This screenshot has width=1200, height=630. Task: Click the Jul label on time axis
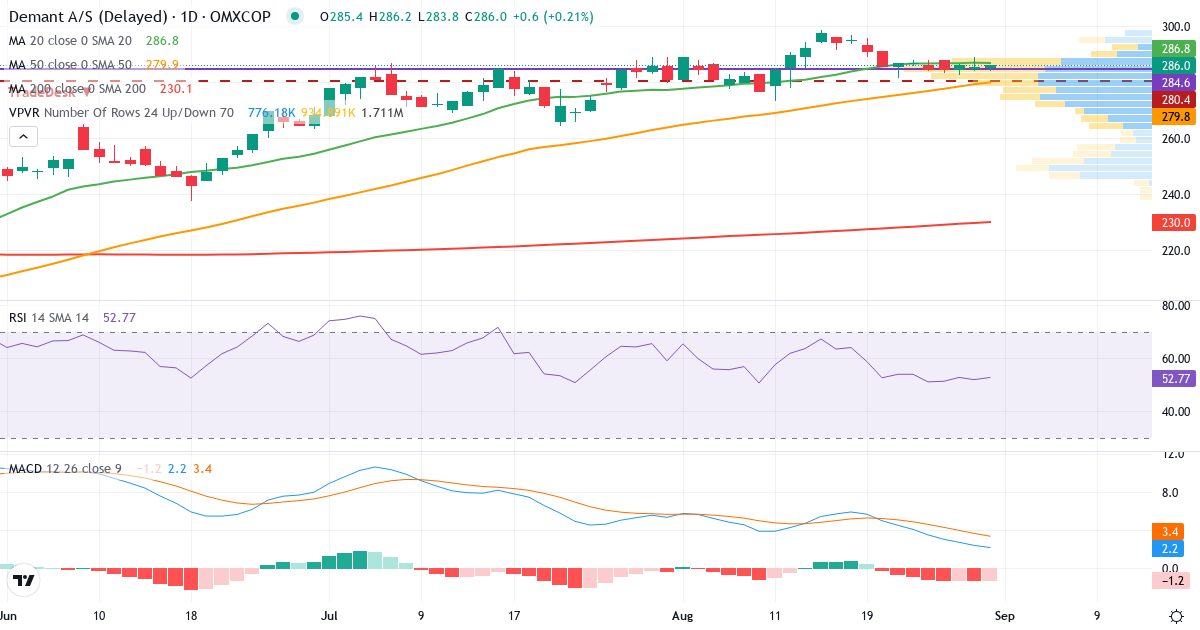[x=330, y=616]
